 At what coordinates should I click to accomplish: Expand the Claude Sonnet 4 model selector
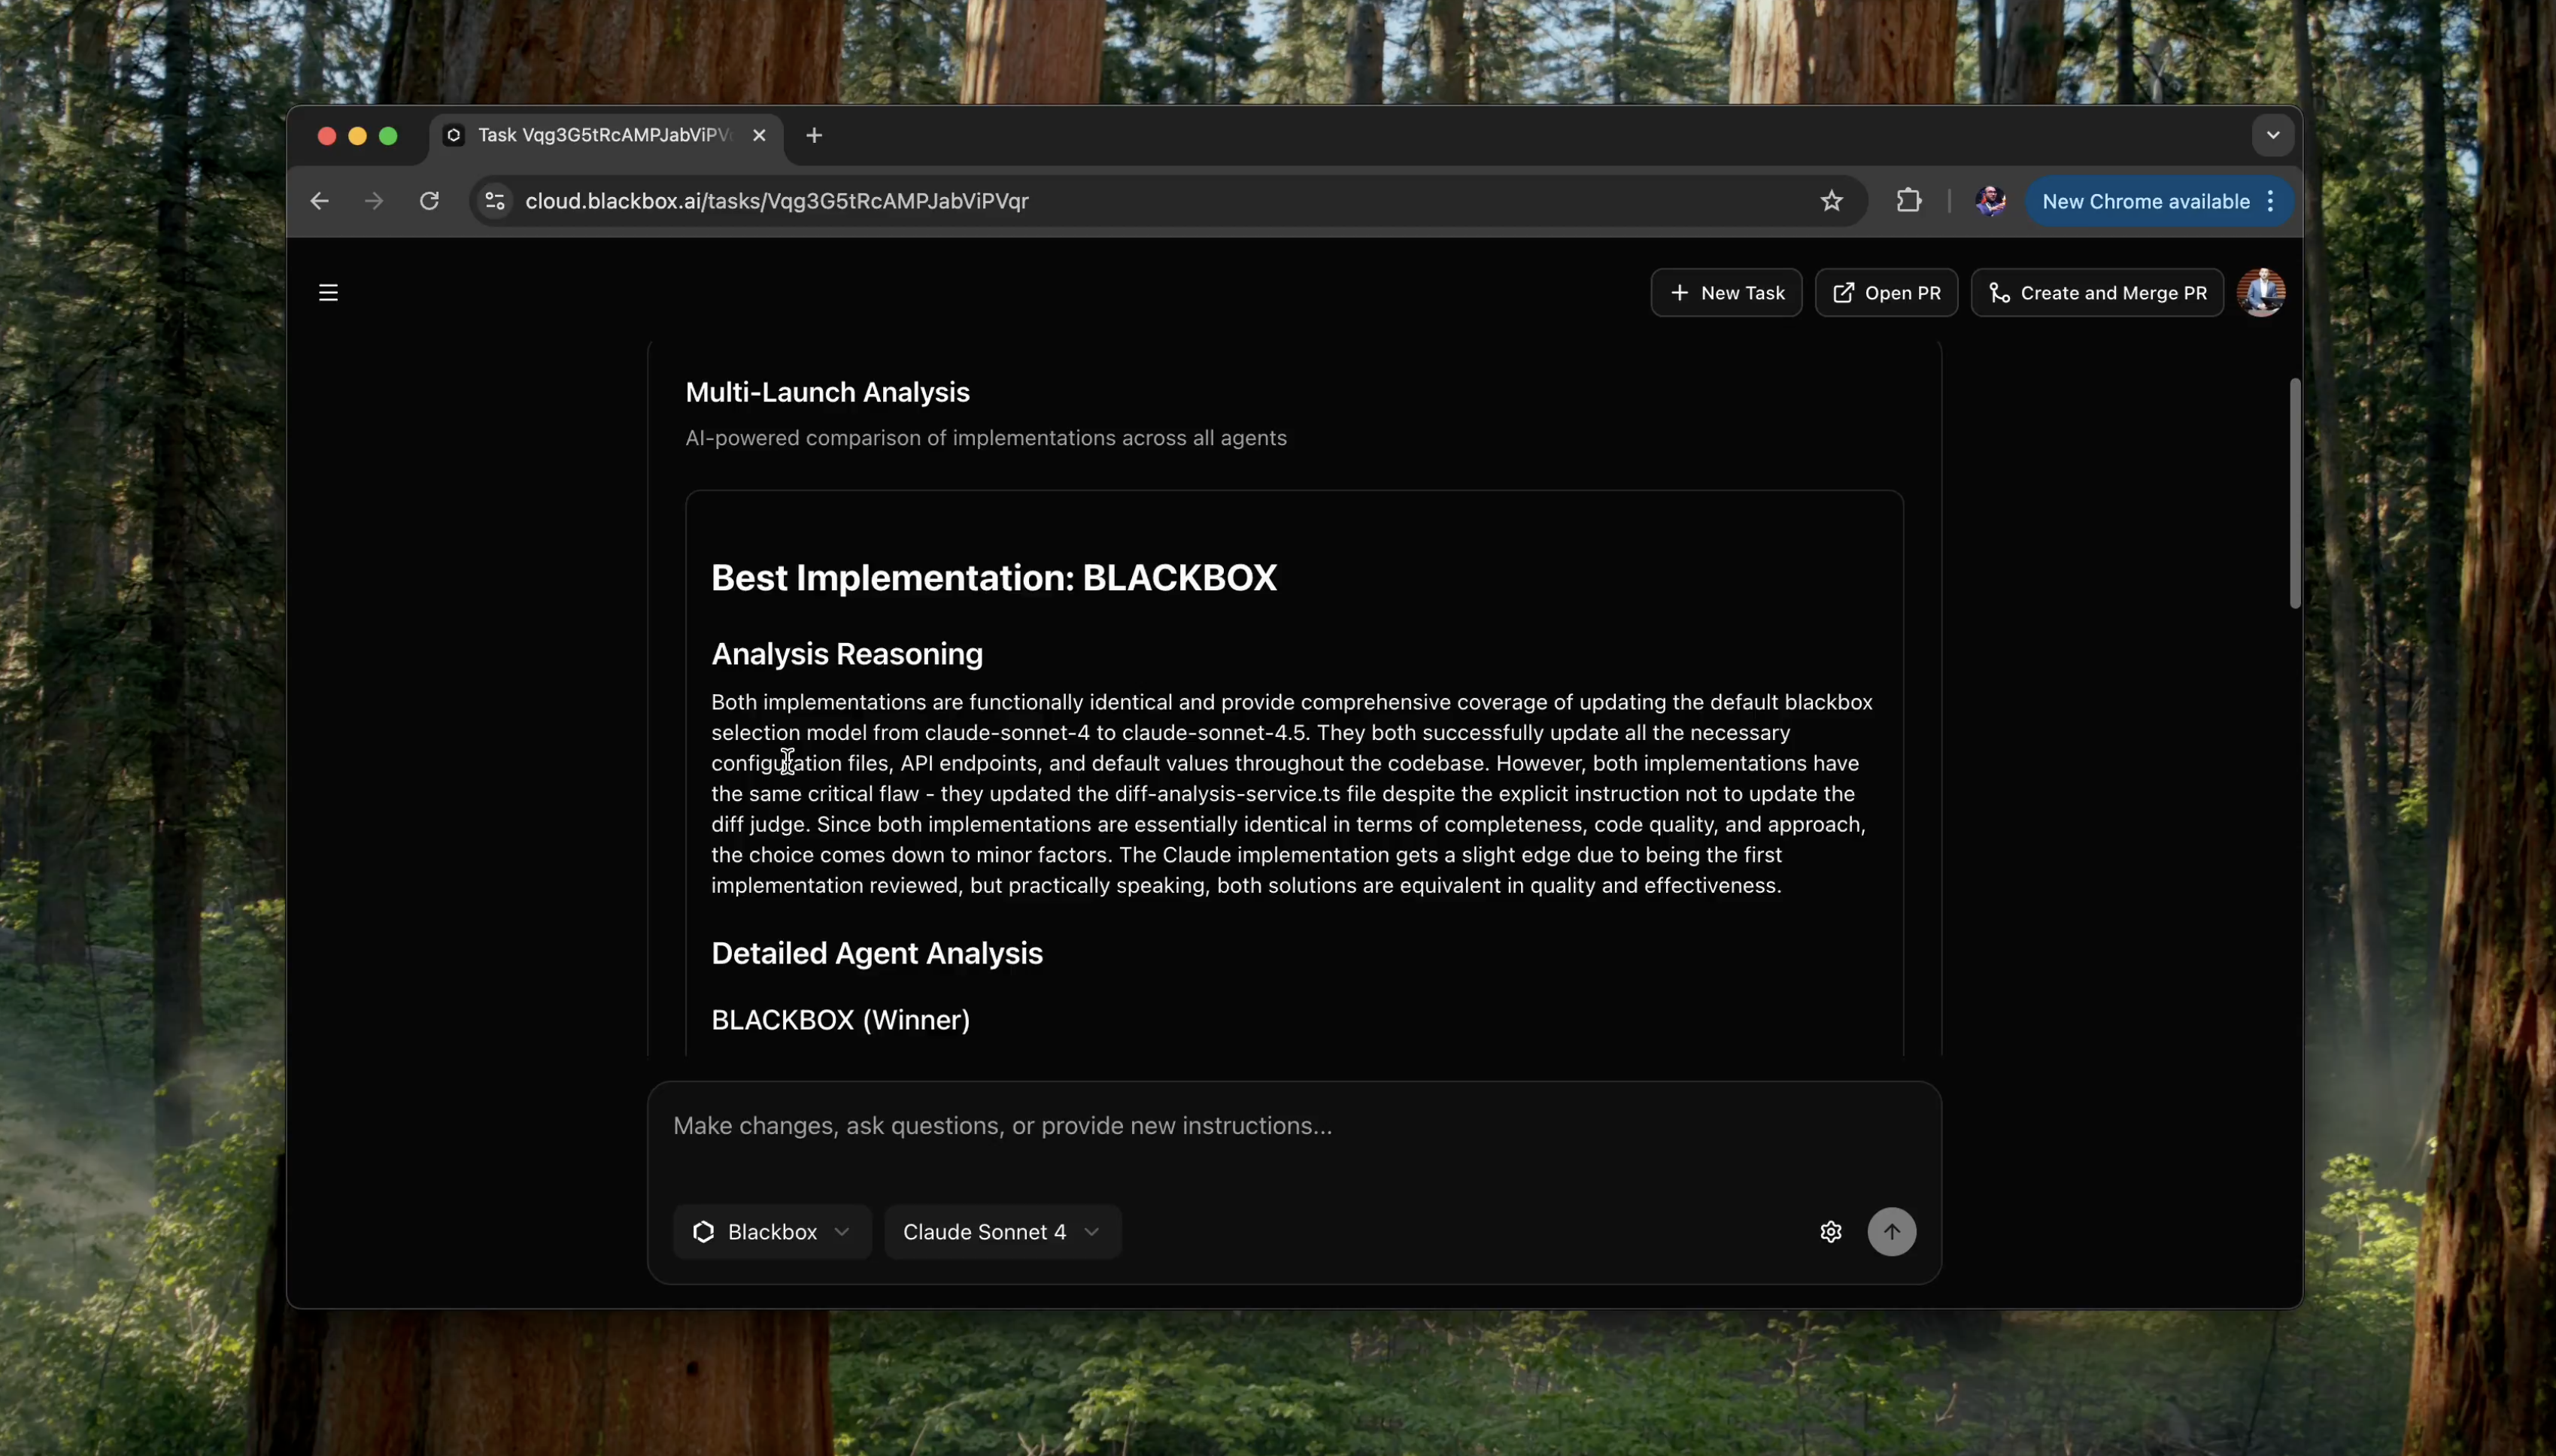1001,1231
